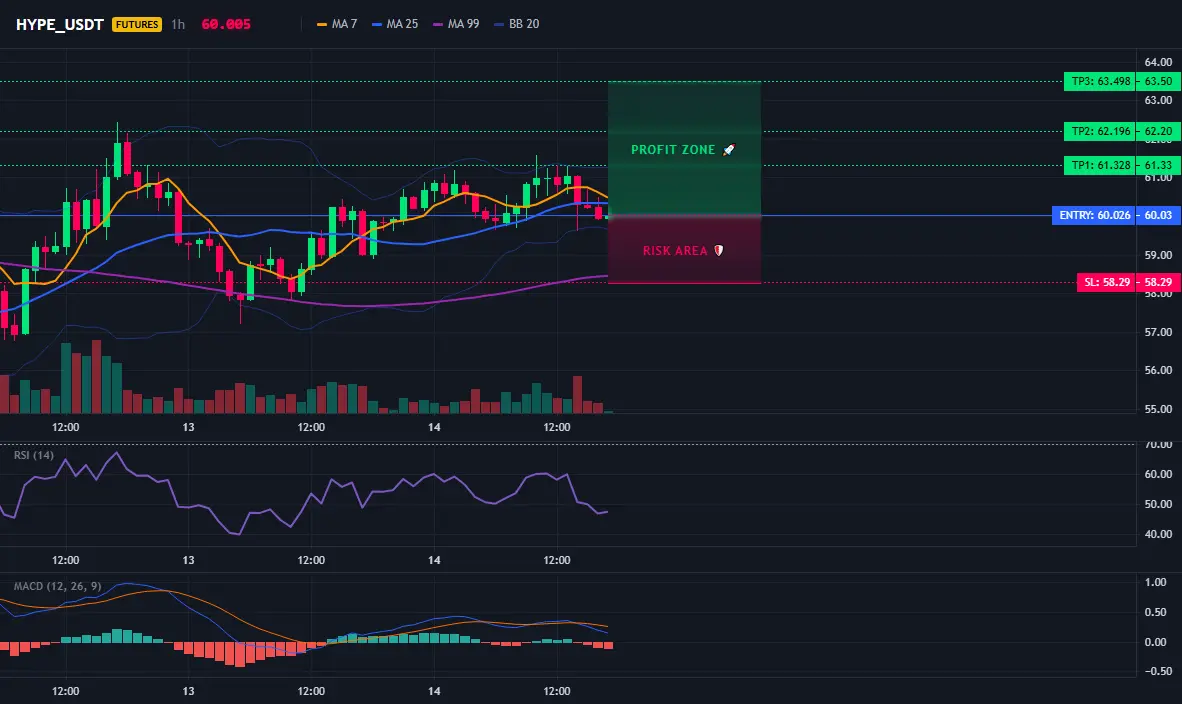Click the 57.00 price axis value
1182x704 pixels.
point(1158,332)
